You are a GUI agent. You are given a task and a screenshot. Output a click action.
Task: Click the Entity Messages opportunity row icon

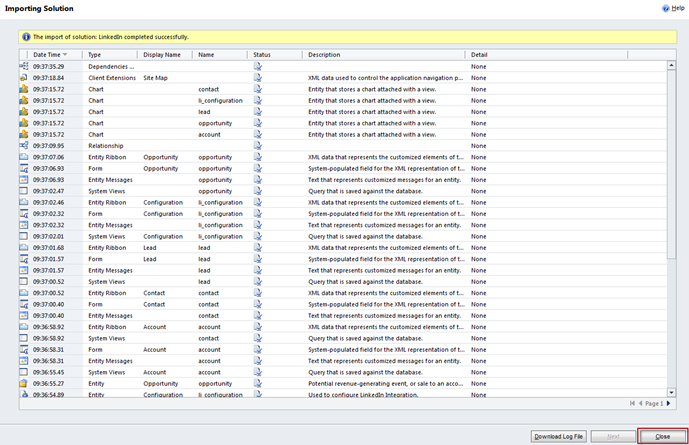point(24,180)
